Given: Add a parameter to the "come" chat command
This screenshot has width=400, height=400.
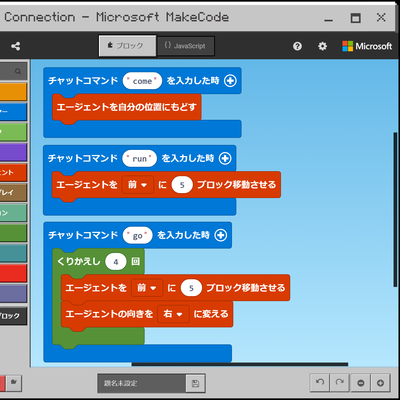Looking at the screenshot, I should (x=230, y=81).
